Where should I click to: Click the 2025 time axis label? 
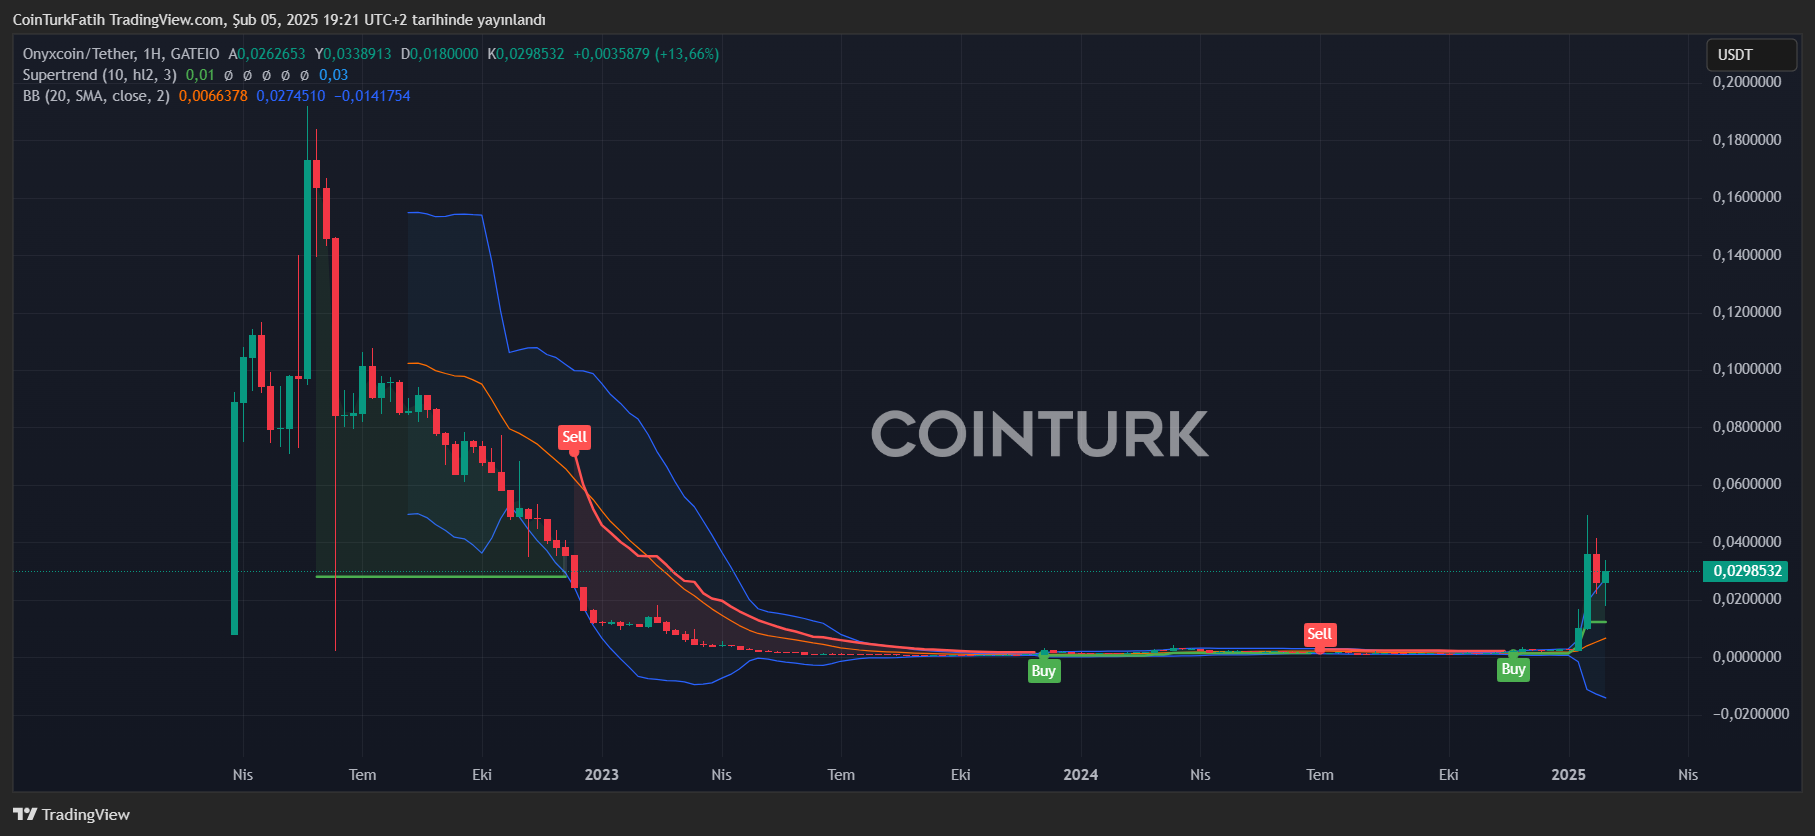(1568, 775)
